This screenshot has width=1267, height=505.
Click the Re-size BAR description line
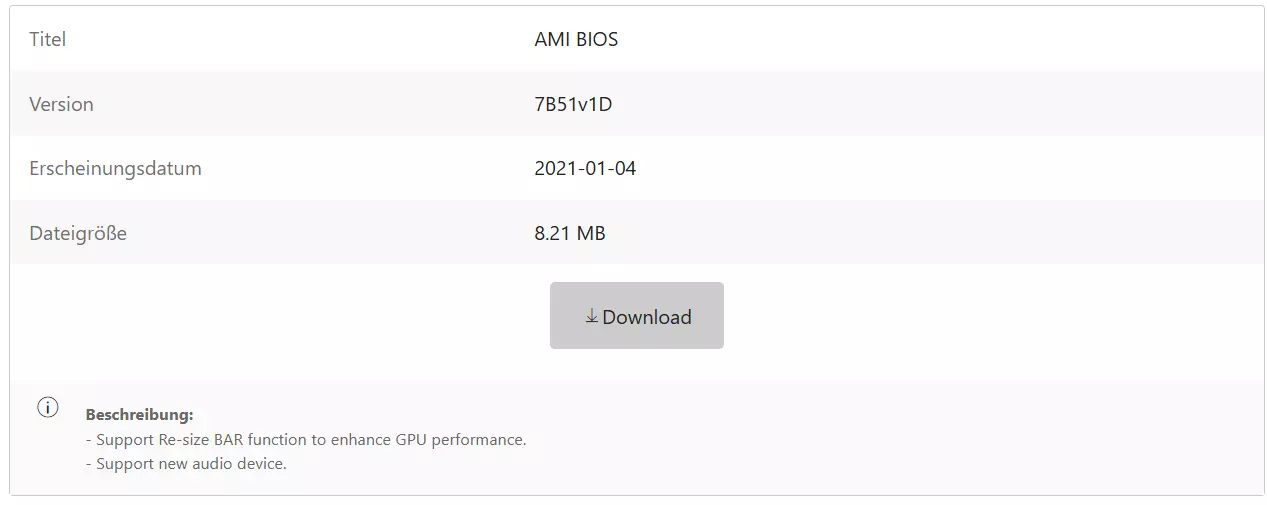(306, 439)
